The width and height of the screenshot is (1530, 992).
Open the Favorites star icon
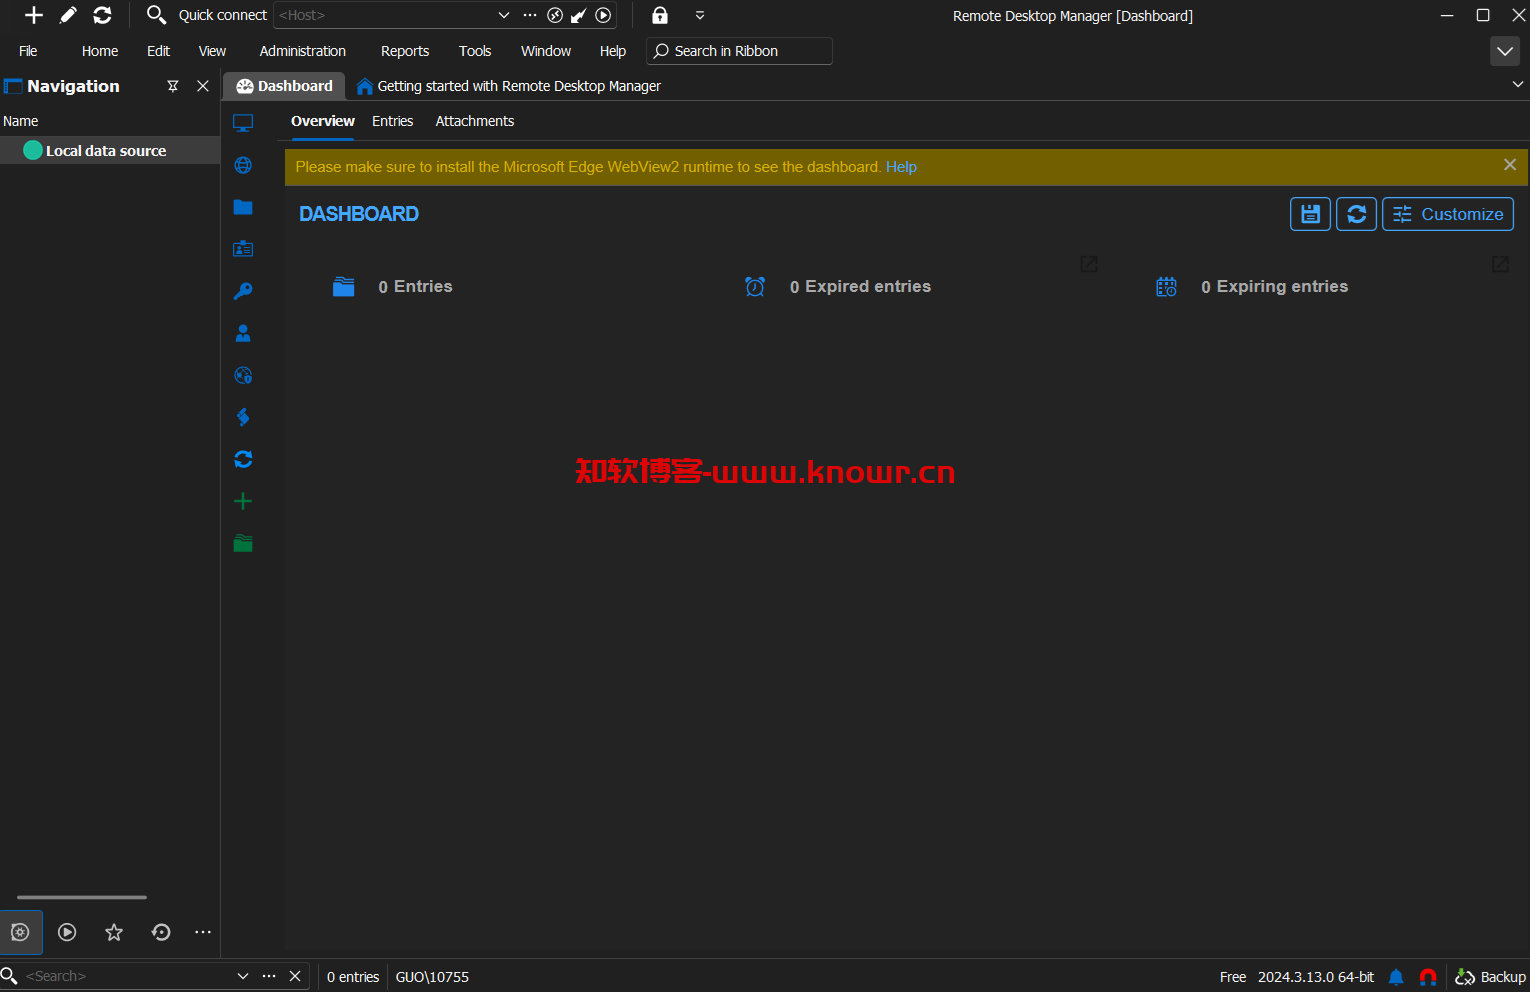[x=114, y=932]
